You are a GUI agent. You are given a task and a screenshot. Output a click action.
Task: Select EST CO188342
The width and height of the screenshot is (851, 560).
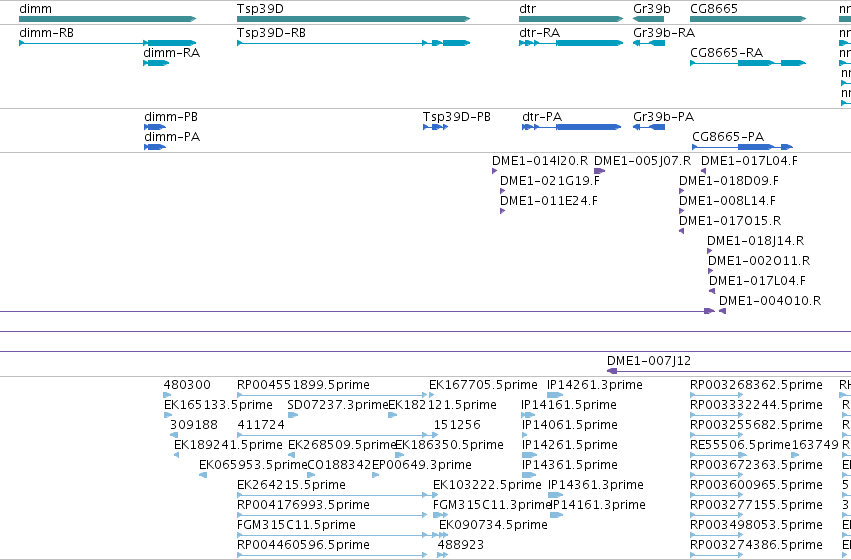point(339,465)
